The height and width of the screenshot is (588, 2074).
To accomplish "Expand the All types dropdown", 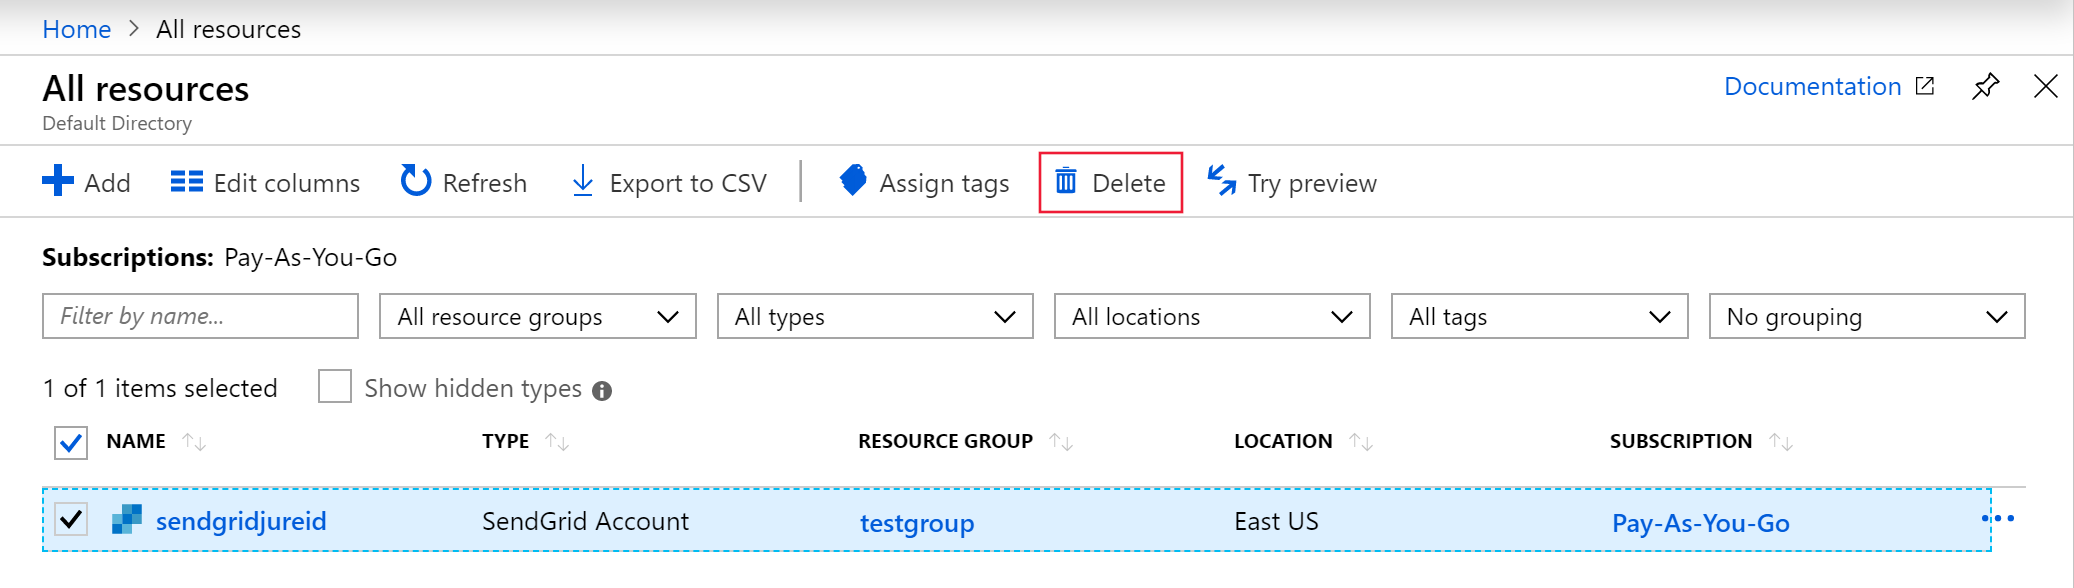I will [875, 316].
